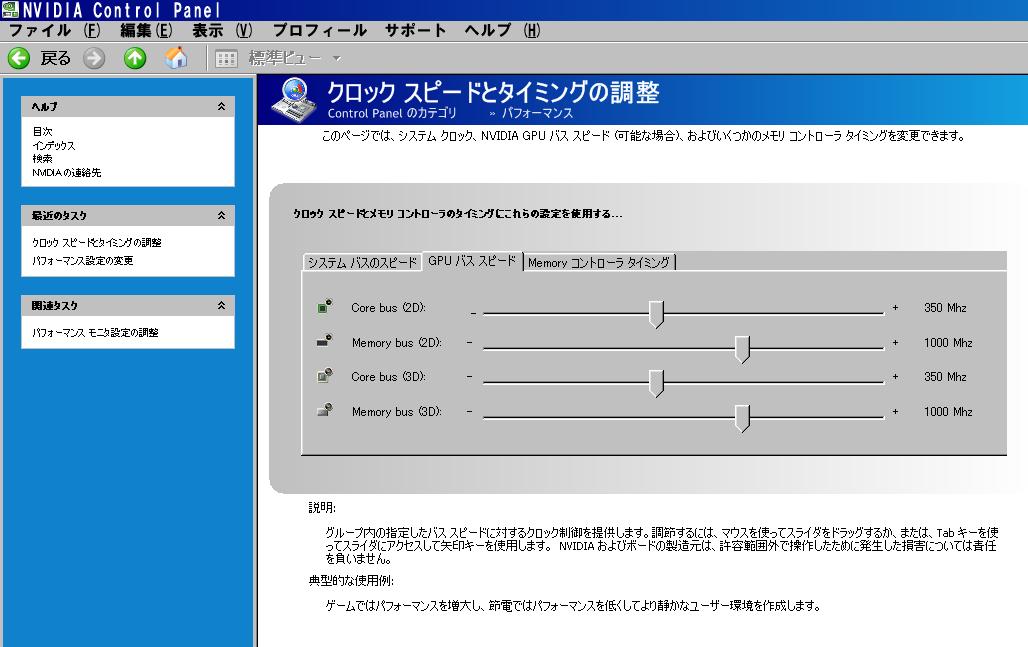The width and height of the screenshot is (1028, 647).
Task: Open パフォーマンス設定の変更 recent task
Action: (x=83, y=260)
